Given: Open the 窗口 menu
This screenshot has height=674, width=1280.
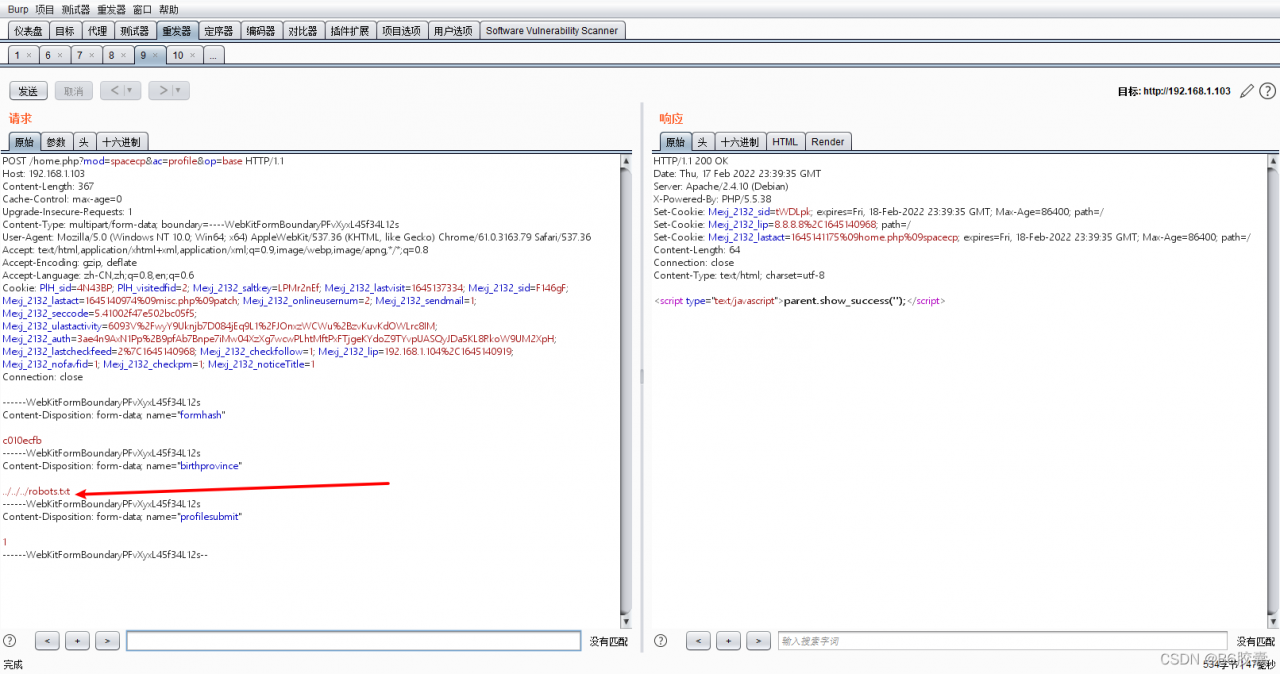Looking at the screenshot, I should pyautogui.click(x=142, y=9).
